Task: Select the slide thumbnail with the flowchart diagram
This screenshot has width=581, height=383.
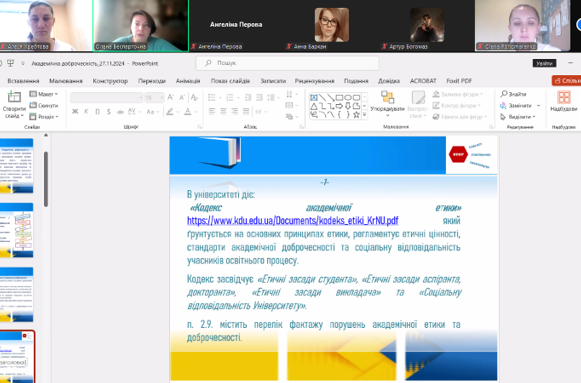Action: click(x=16, y=230)
